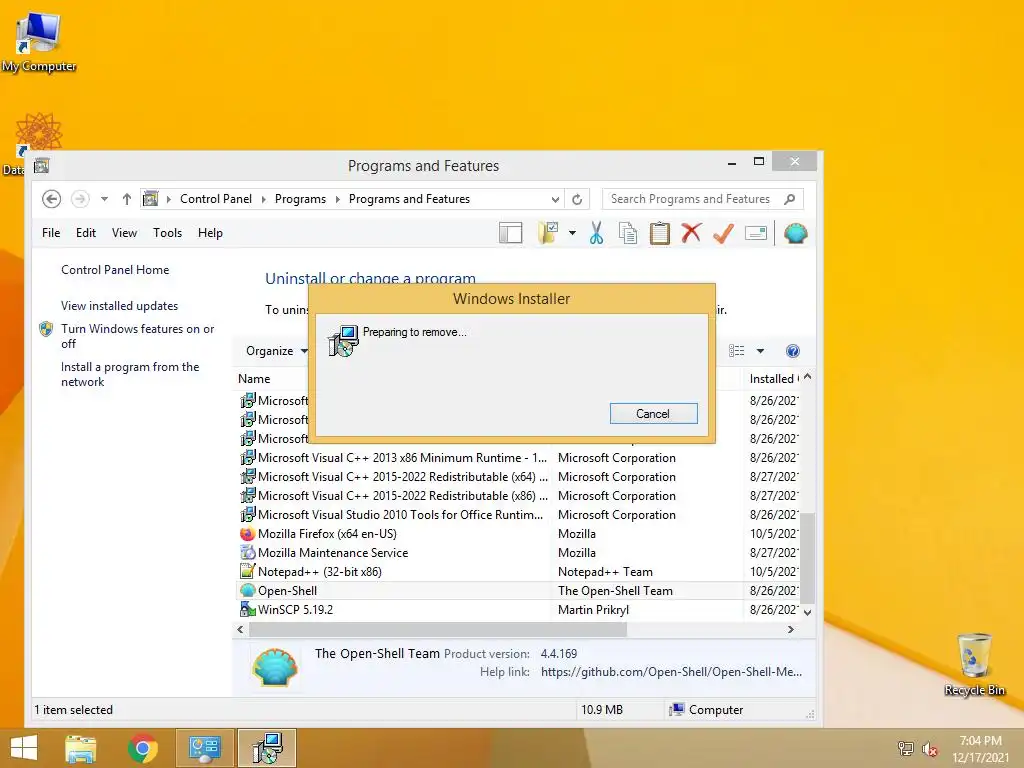Open the Tools menu
This screenshot has width=1024, height=768.
167,233
